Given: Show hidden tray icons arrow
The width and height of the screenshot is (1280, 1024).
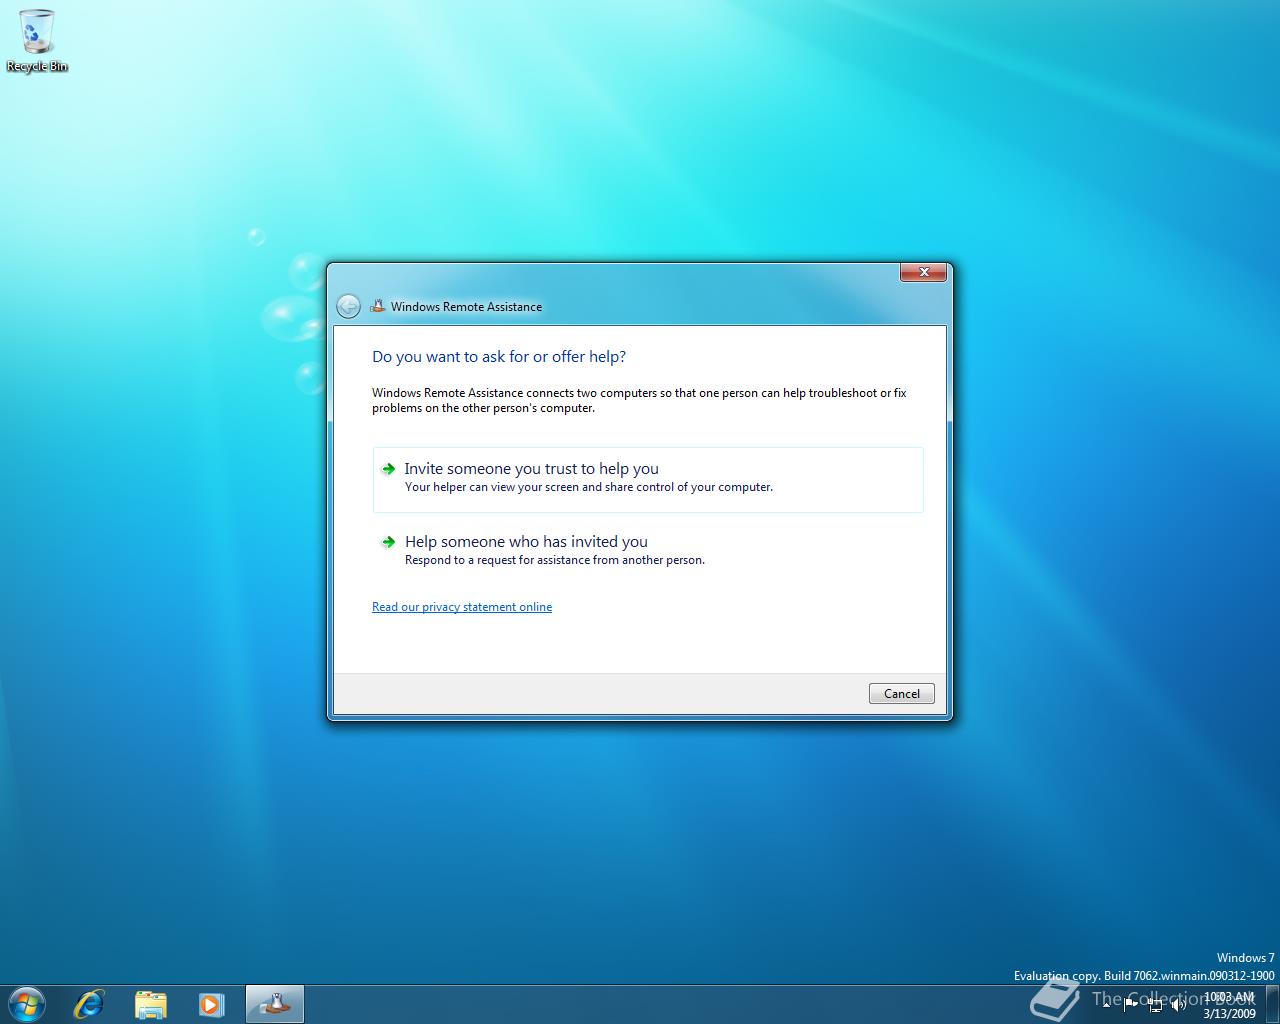Looking at the screenshot, I should point(1107,1004).
